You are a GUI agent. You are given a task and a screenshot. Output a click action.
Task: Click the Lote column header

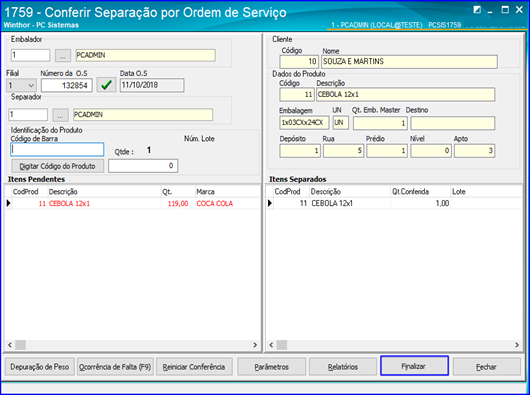[486, 192]
